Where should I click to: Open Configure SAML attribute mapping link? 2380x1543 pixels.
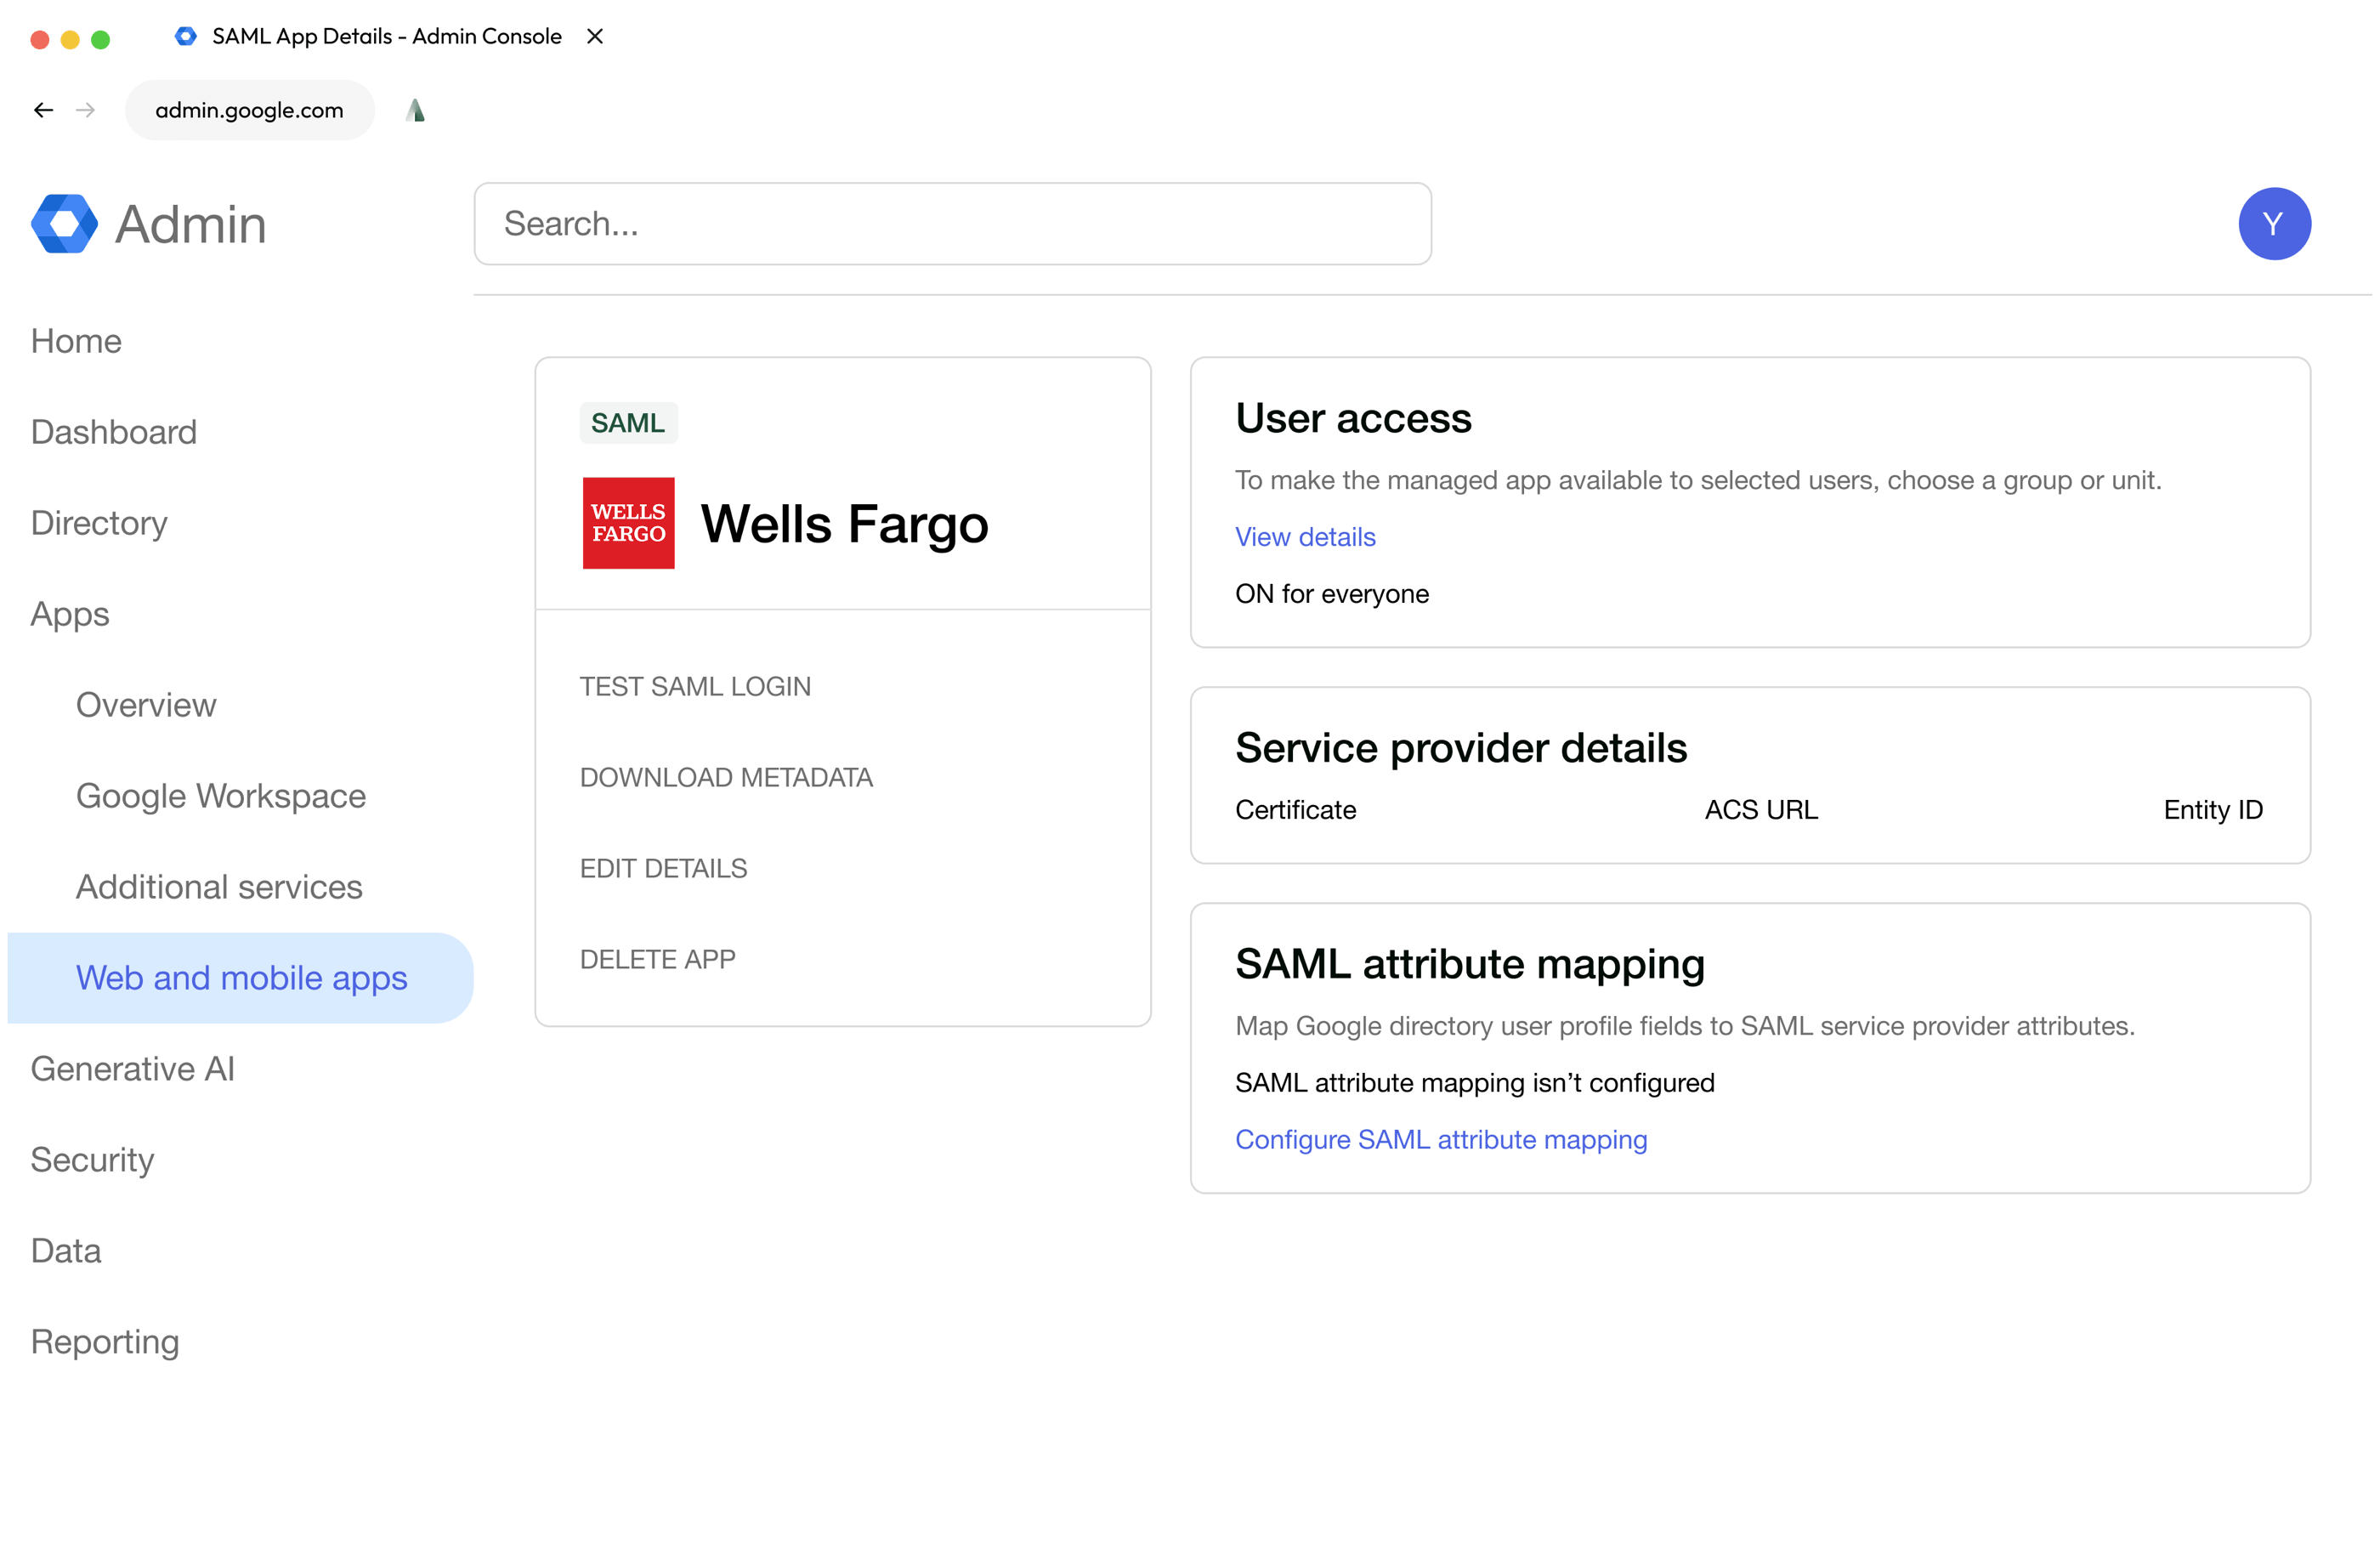click(1441, 1140)
